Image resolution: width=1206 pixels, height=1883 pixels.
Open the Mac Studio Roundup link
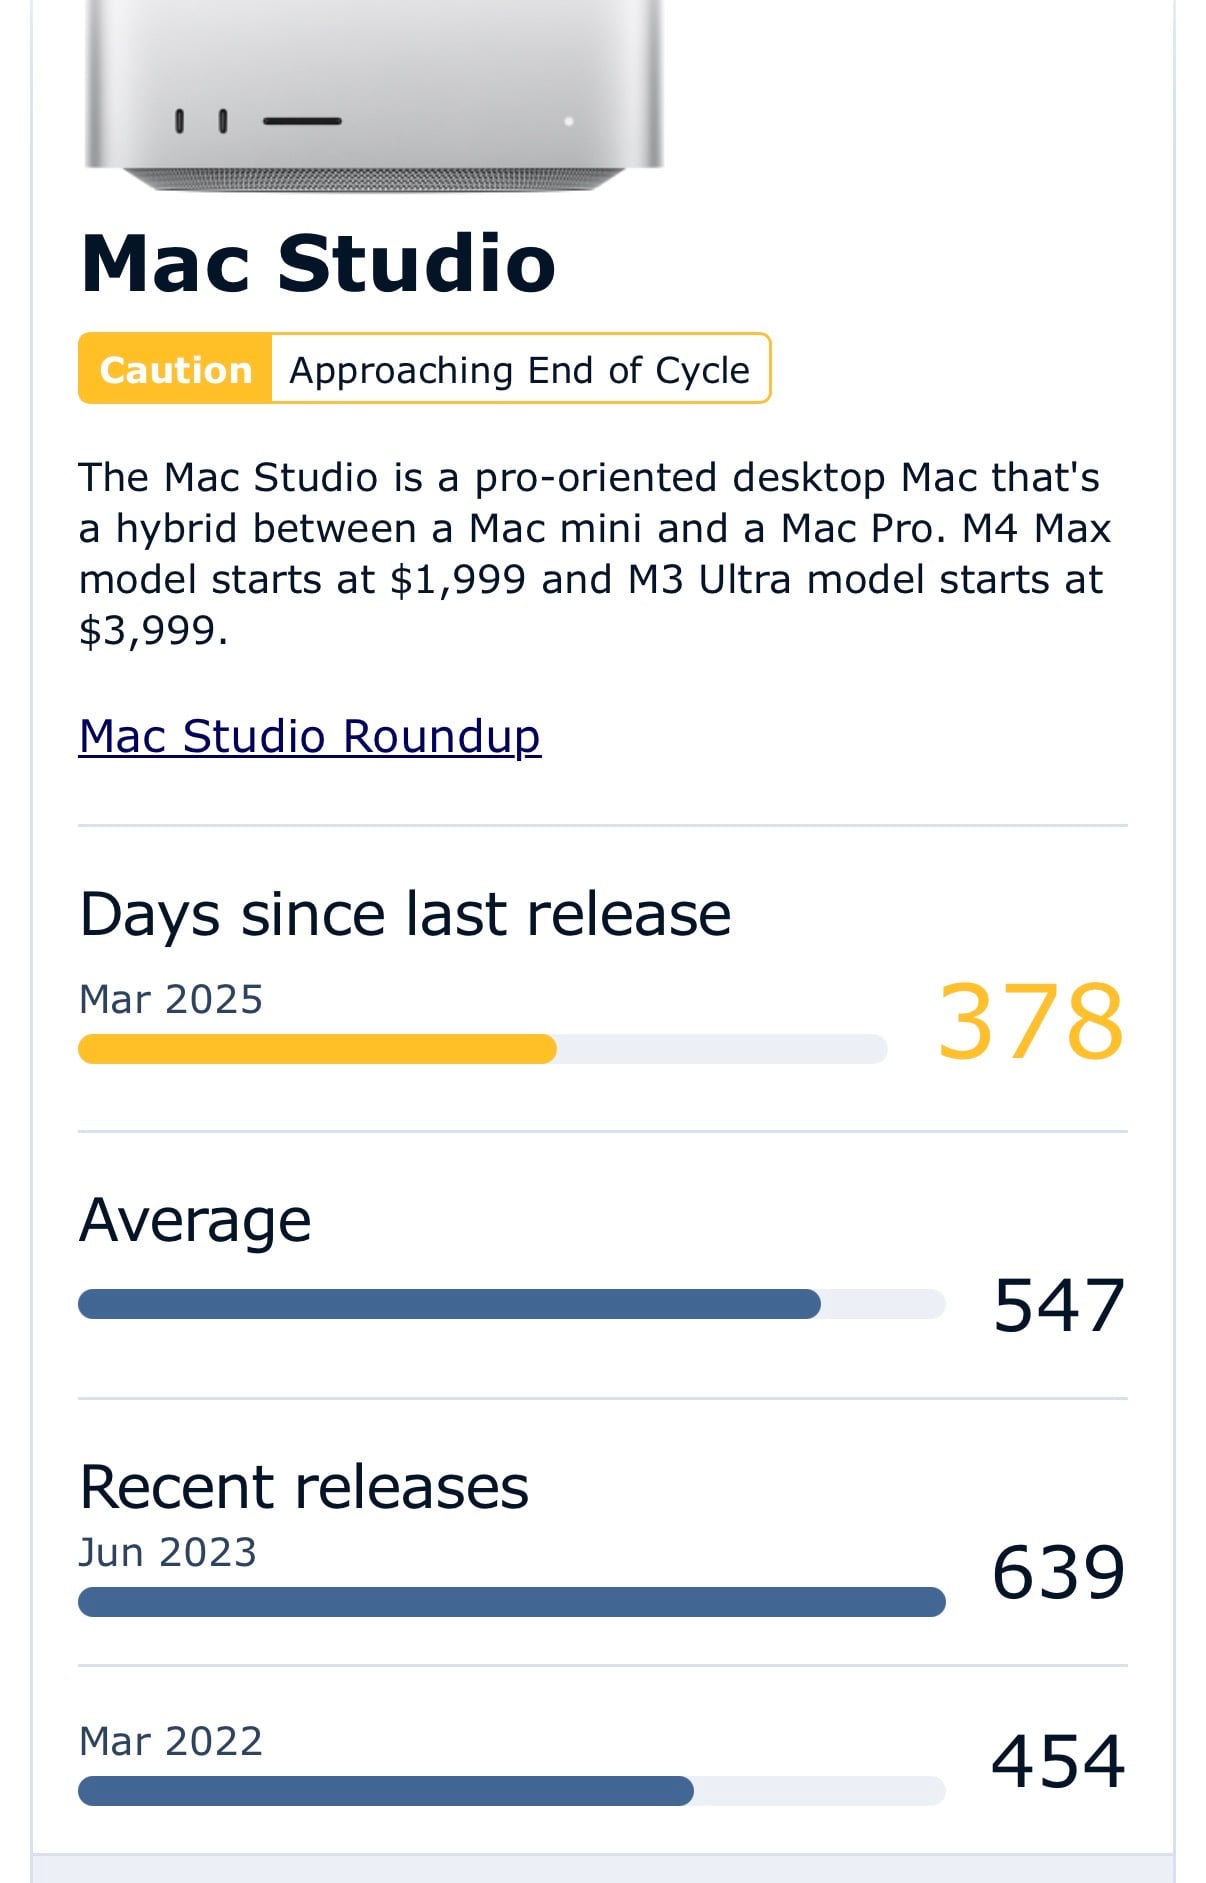coord(310,737)
